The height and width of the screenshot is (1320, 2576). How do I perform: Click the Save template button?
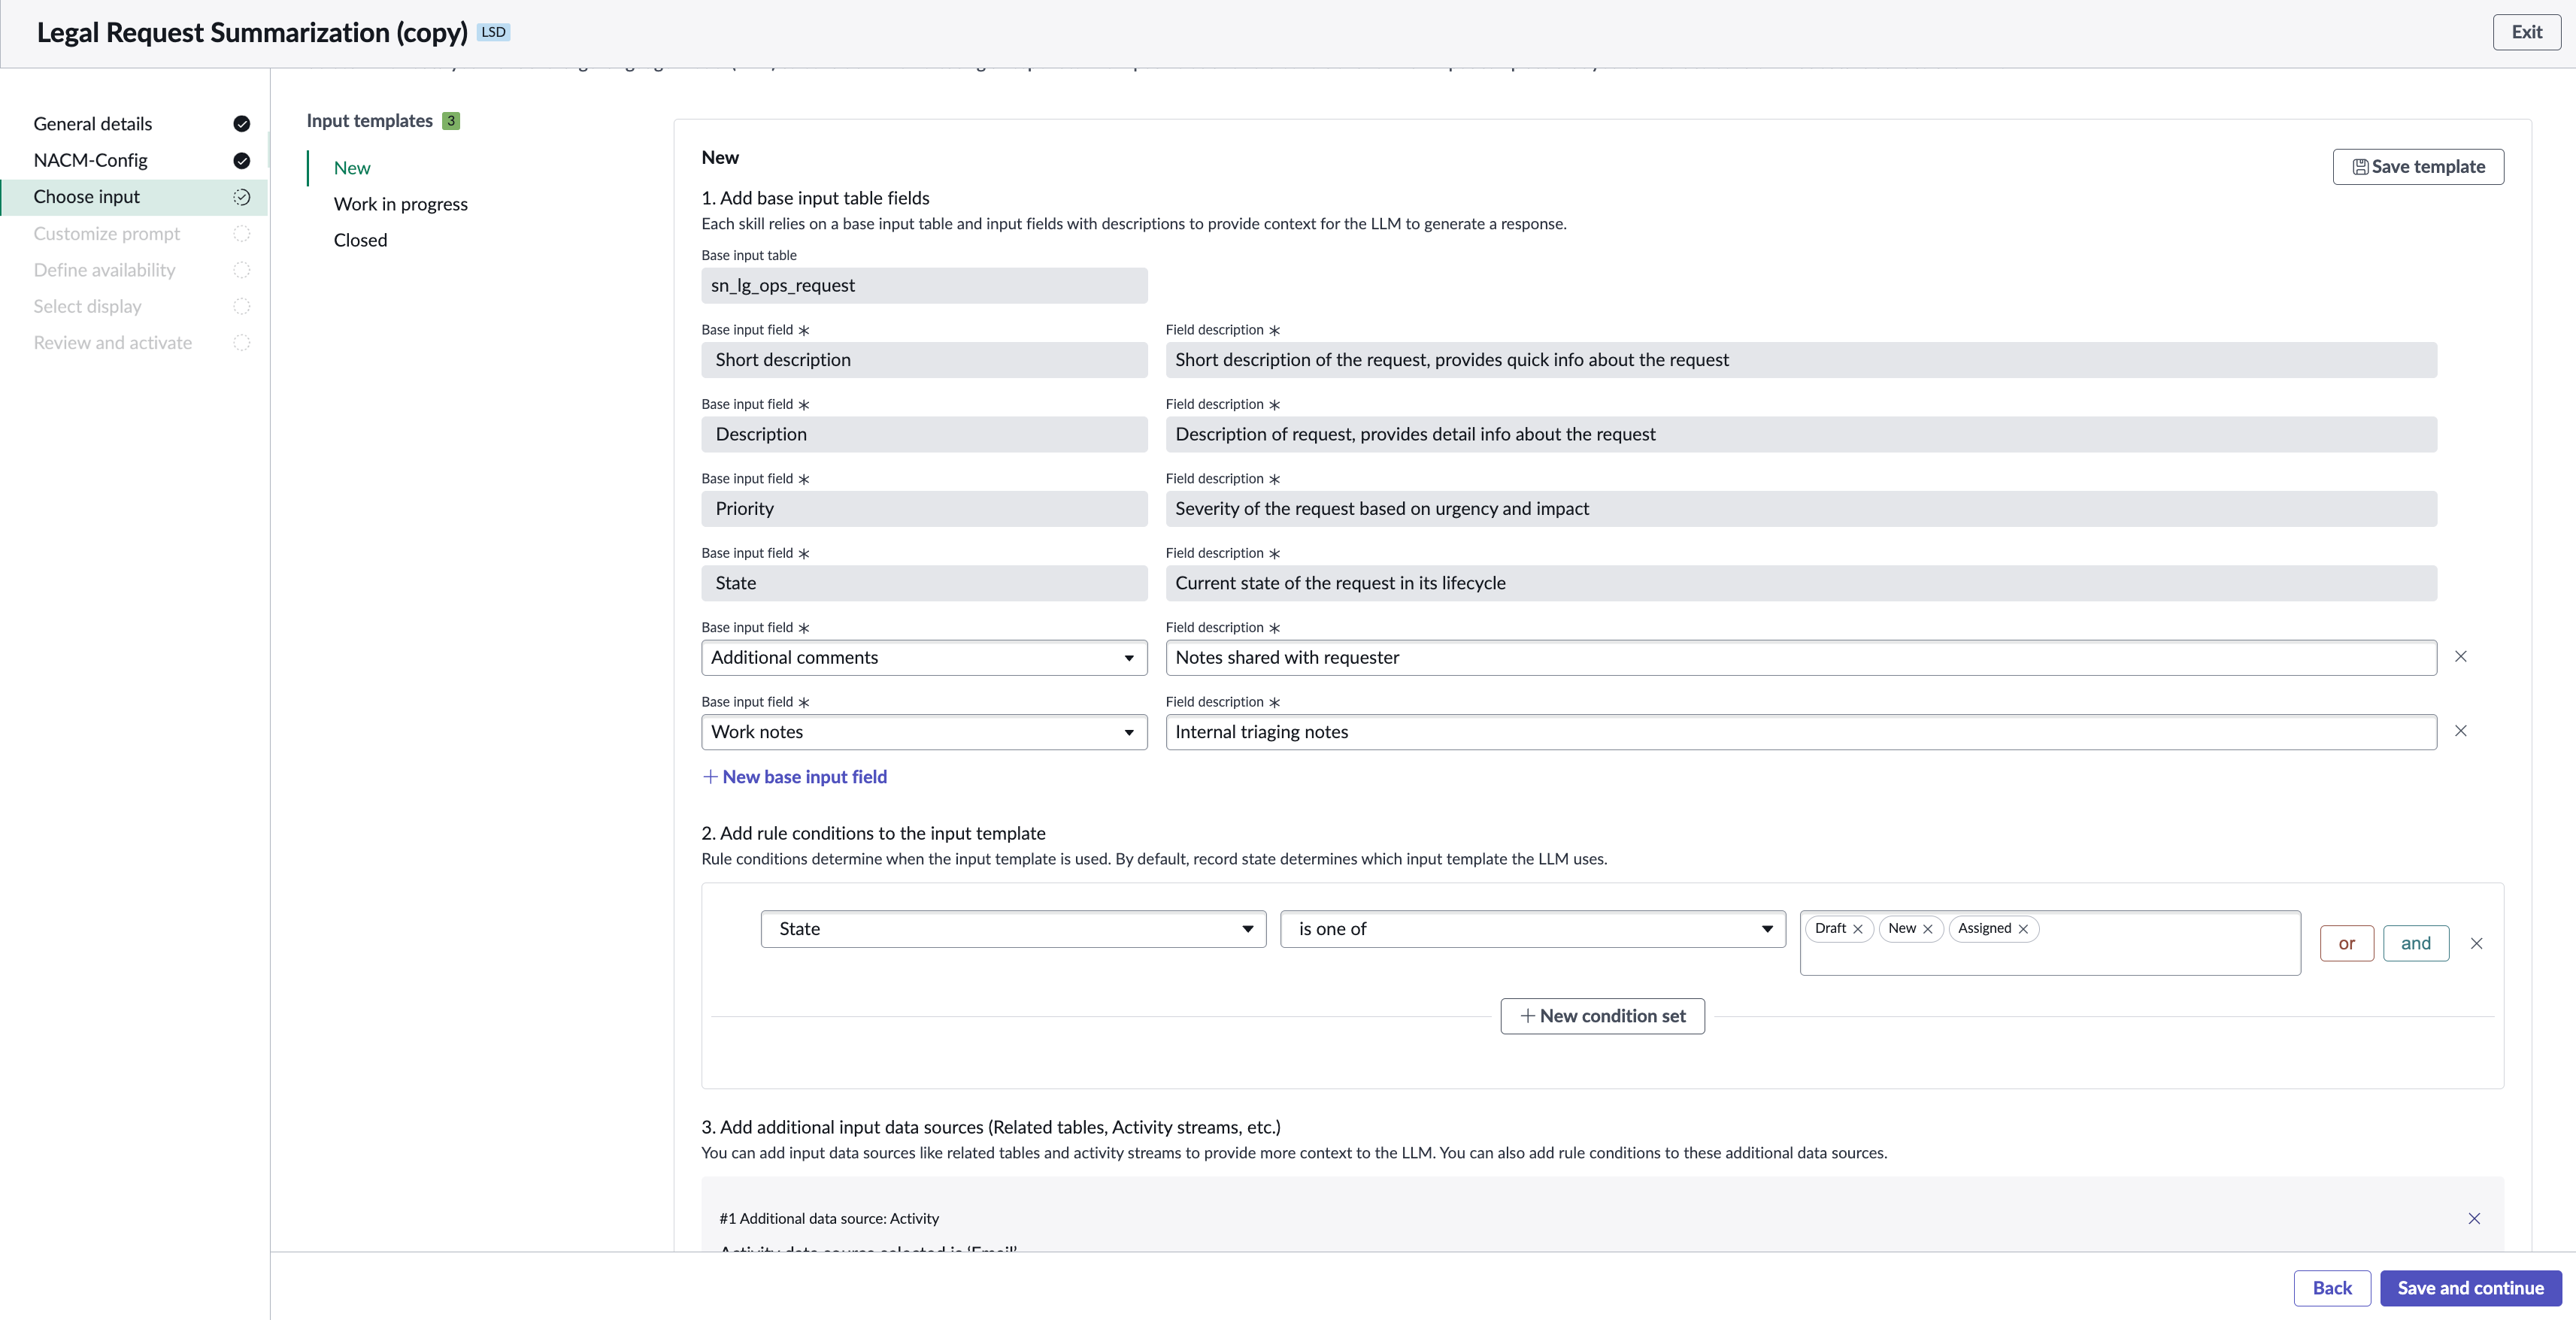pos(2418,167)
